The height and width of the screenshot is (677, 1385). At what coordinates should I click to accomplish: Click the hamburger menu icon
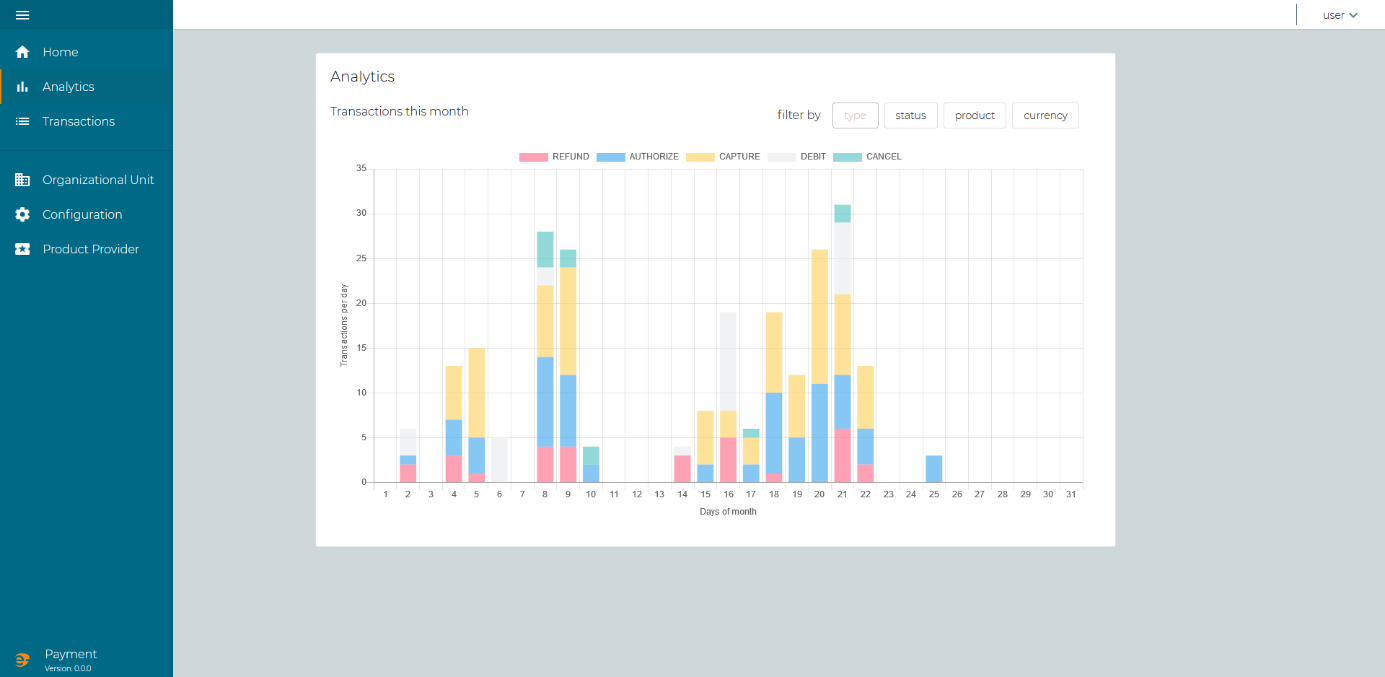point(22,15)
